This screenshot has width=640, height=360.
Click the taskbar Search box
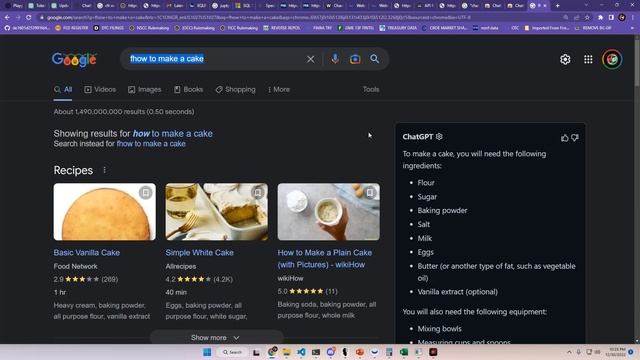(233, 352)
